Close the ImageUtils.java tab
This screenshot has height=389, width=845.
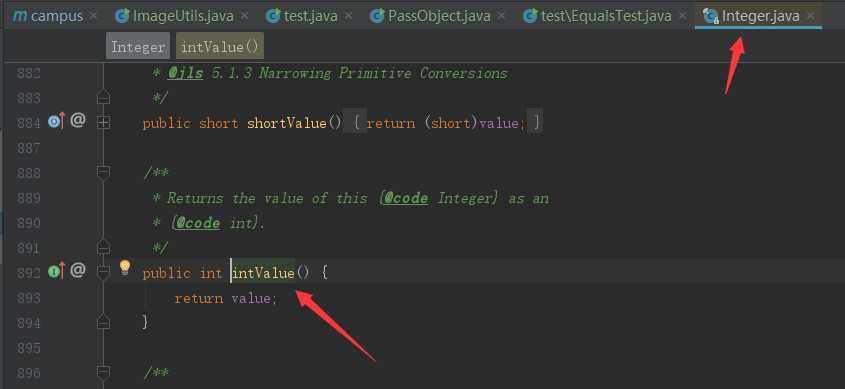click(x=245, y=16)
